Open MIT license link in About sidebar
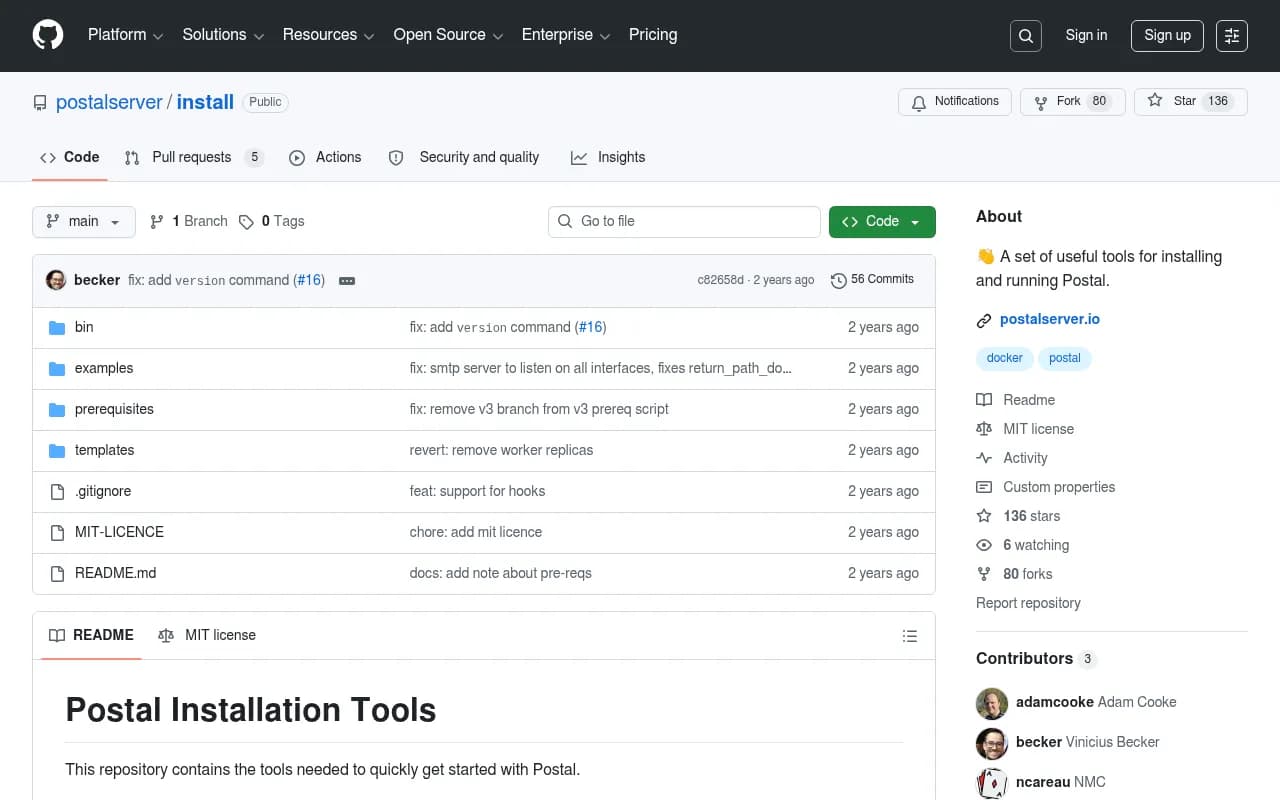This screenshot has height=800, width=1280. pos(1025,429)
